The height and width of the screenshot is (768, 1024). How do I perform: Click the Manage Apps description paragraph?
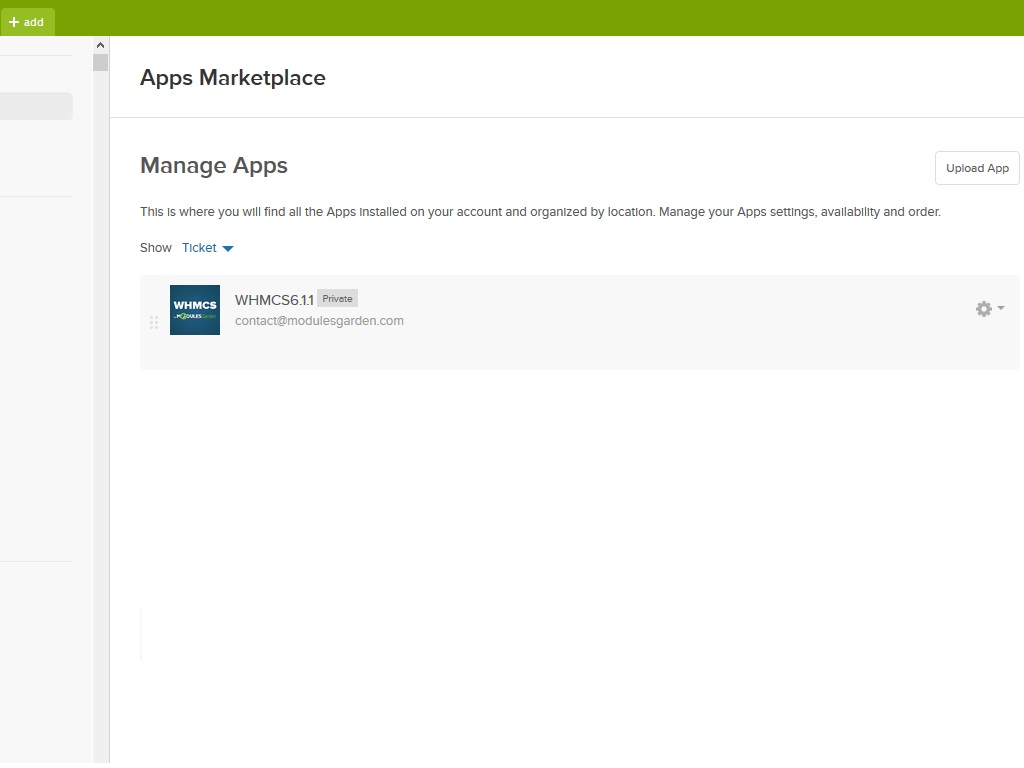pos(540,212)
